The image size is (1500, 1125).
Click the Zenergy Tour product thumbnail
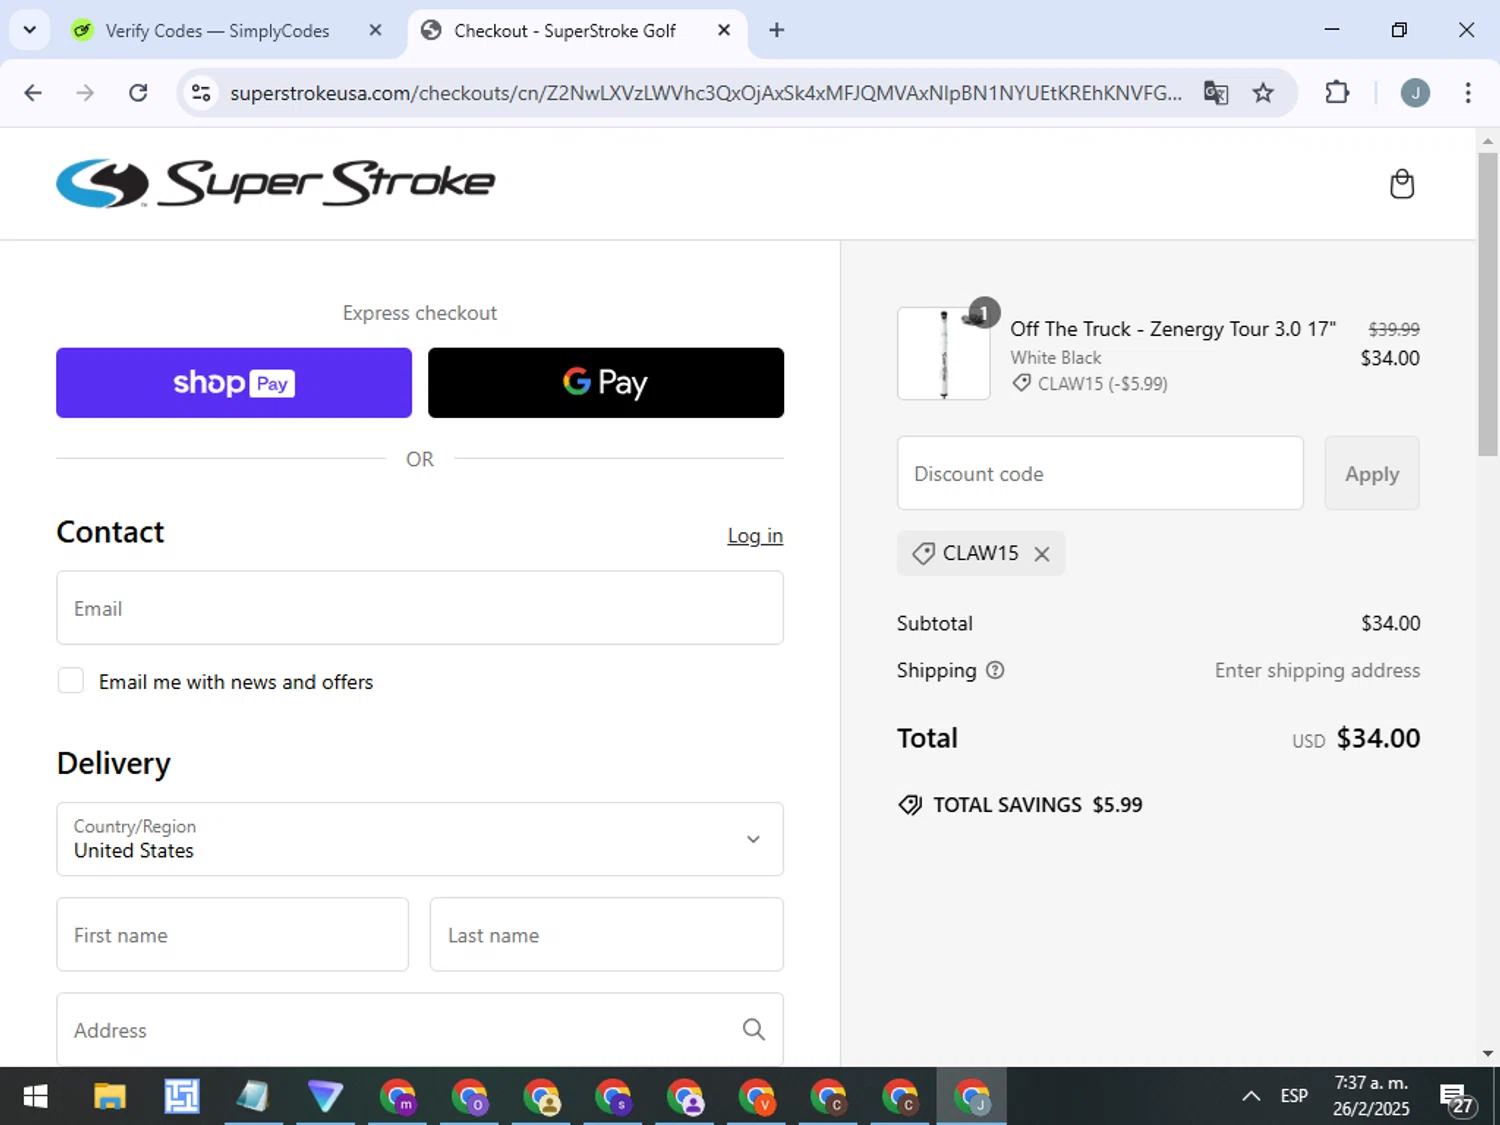coord(944,354)
